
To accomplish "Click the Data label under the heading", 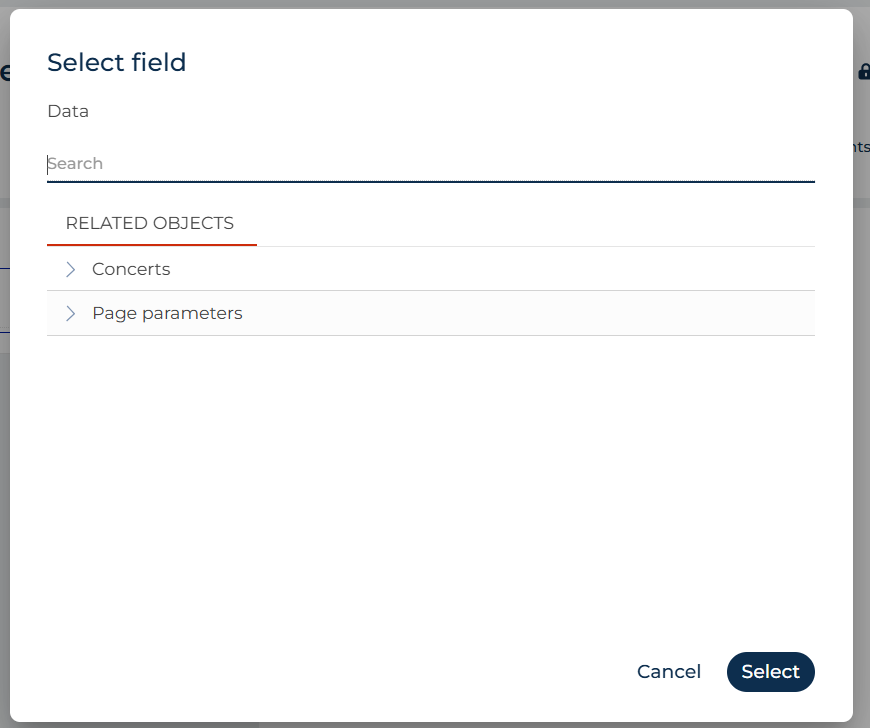I will tap(68, 111).
